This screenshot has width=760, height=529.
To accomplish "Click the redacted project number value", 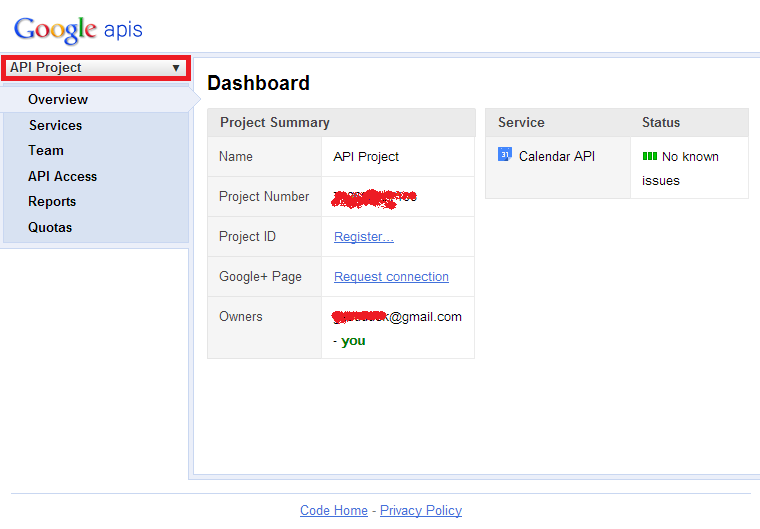I will 374,198.
